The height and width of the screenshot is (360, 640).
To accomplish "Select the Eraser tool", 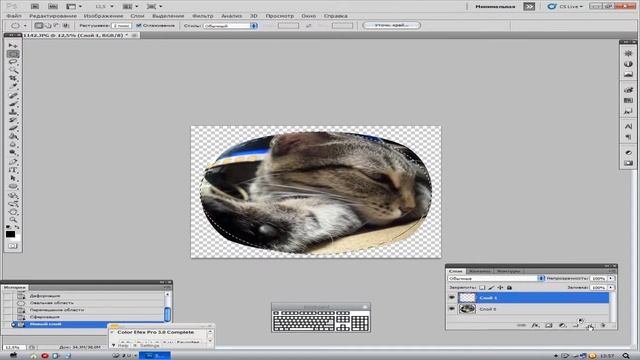I will click(13, 128).
